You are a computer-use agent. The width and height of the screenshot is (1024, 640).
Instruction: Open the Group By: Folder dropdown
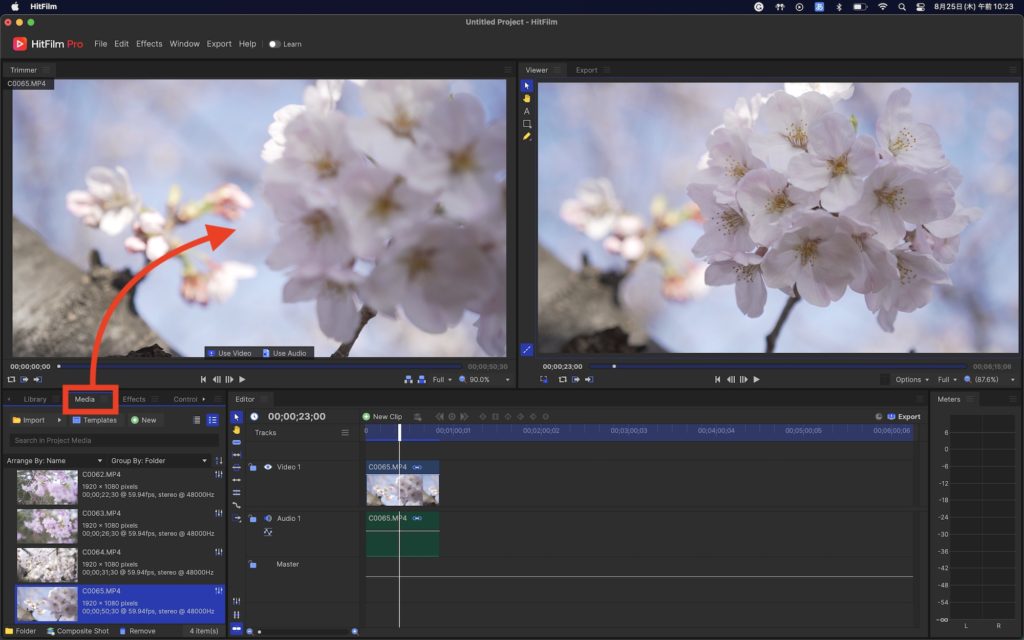pyautogui.click(x=160, y=461)
